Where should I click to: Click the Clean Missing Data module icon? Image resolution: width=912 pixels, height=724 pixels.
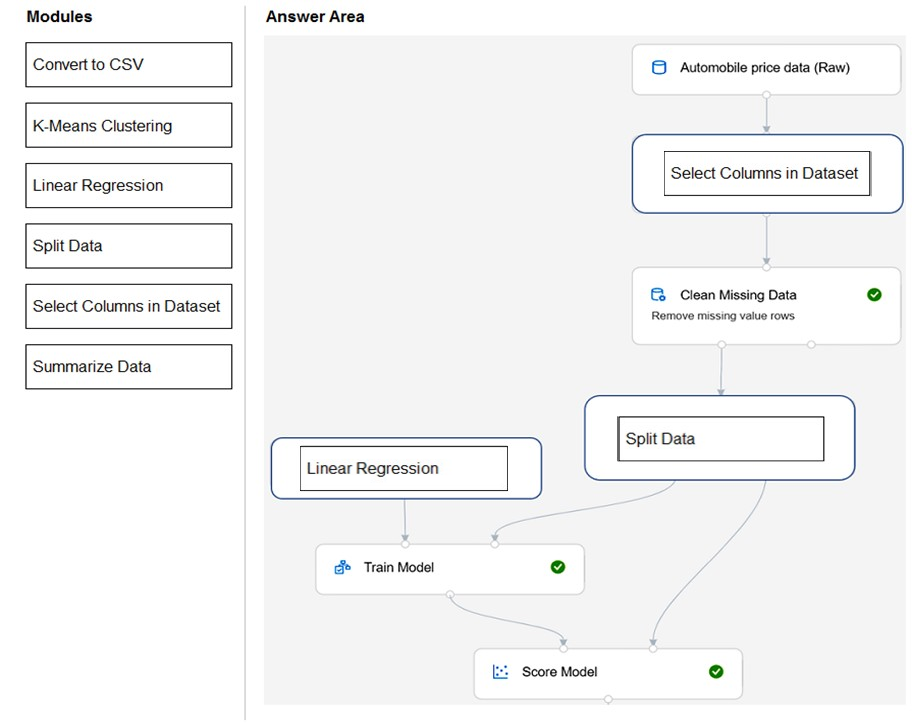point(658,295)
